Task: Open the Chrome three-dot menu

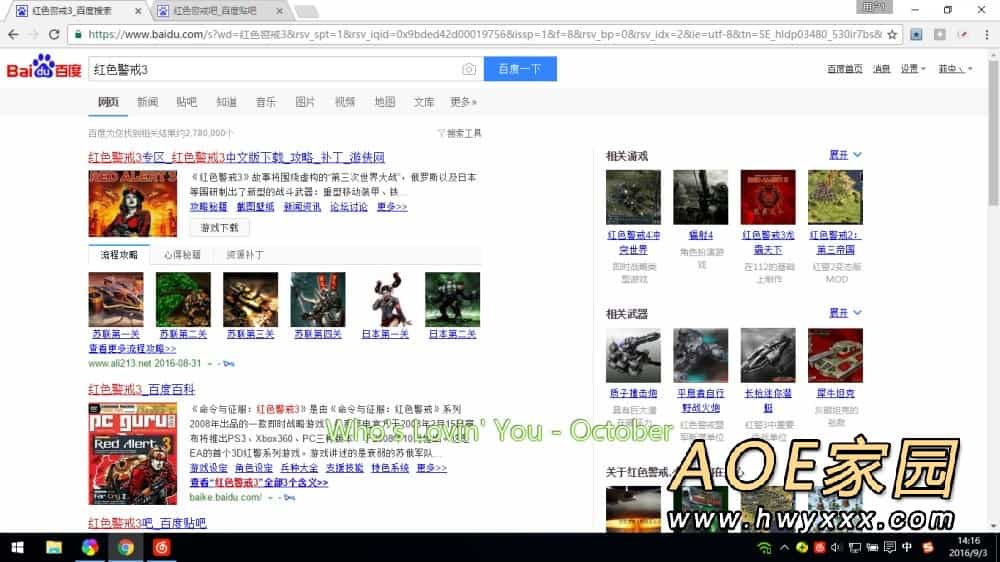Action: (986, 34)
